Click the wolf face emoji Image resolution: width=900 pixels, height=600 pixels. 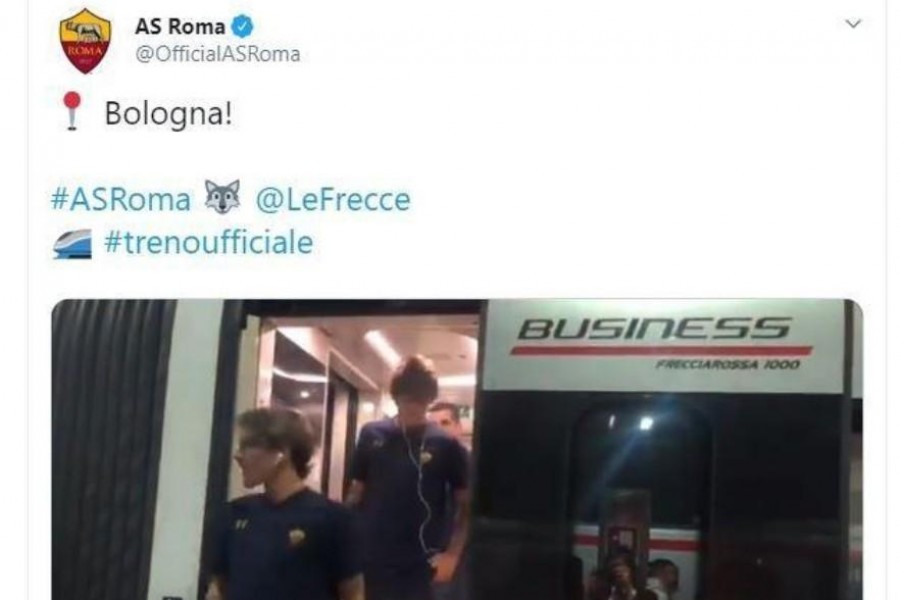point(223,198)
